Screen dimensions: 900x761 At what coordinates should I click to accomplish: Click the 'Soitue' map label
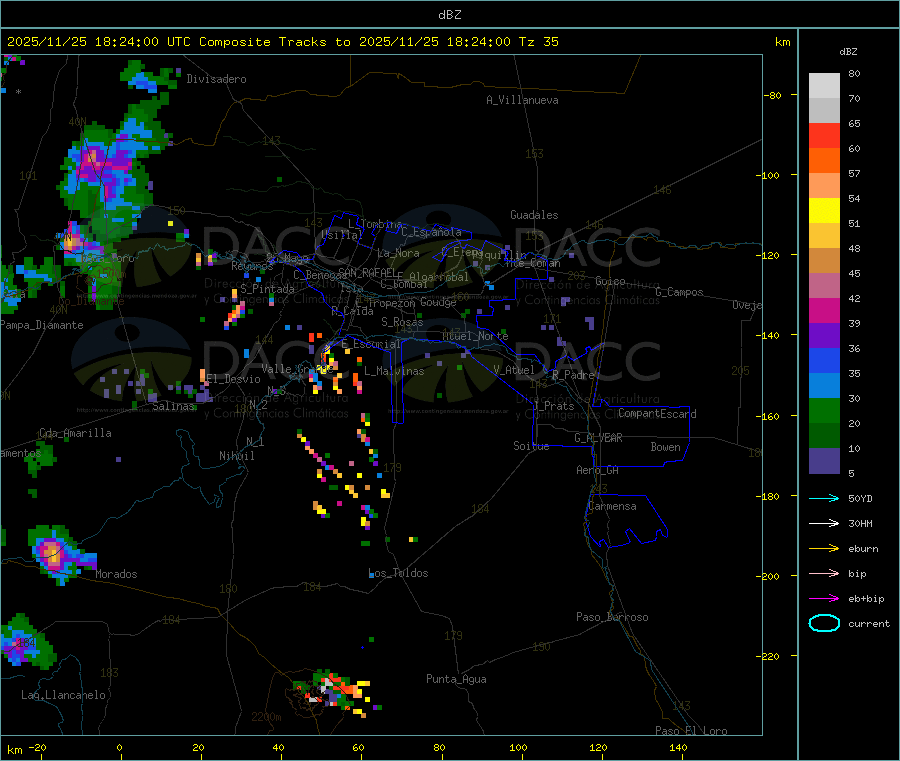point(531,446)
